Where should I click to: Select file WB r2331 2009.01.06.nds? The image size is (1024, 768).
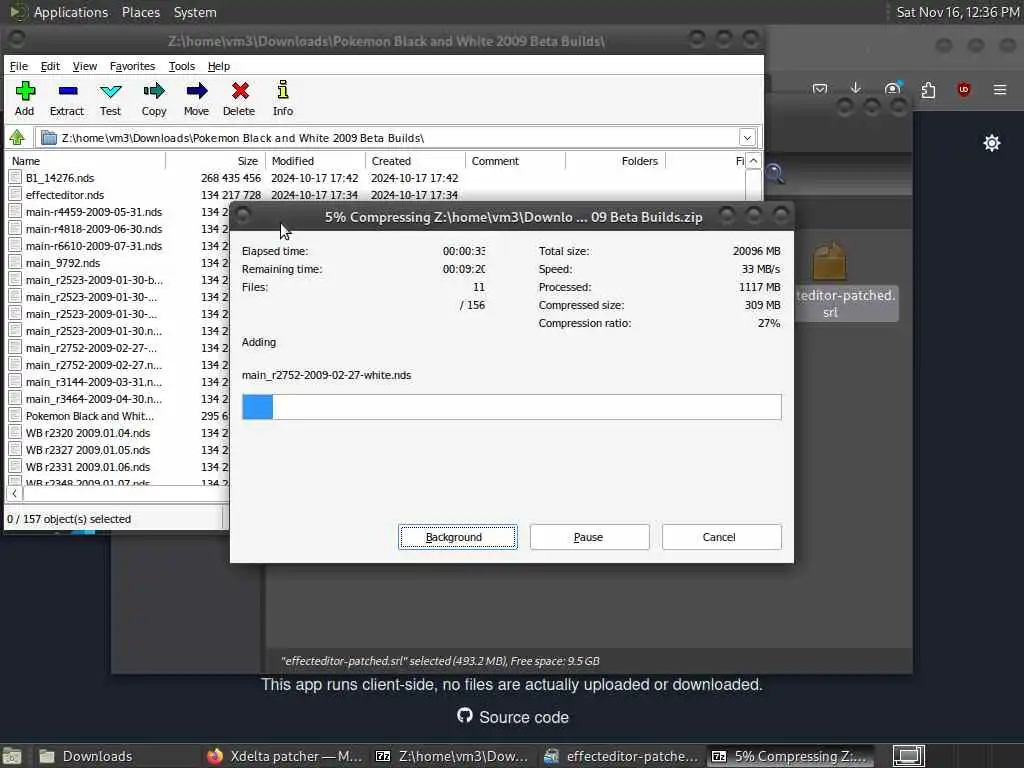(88, 466)
